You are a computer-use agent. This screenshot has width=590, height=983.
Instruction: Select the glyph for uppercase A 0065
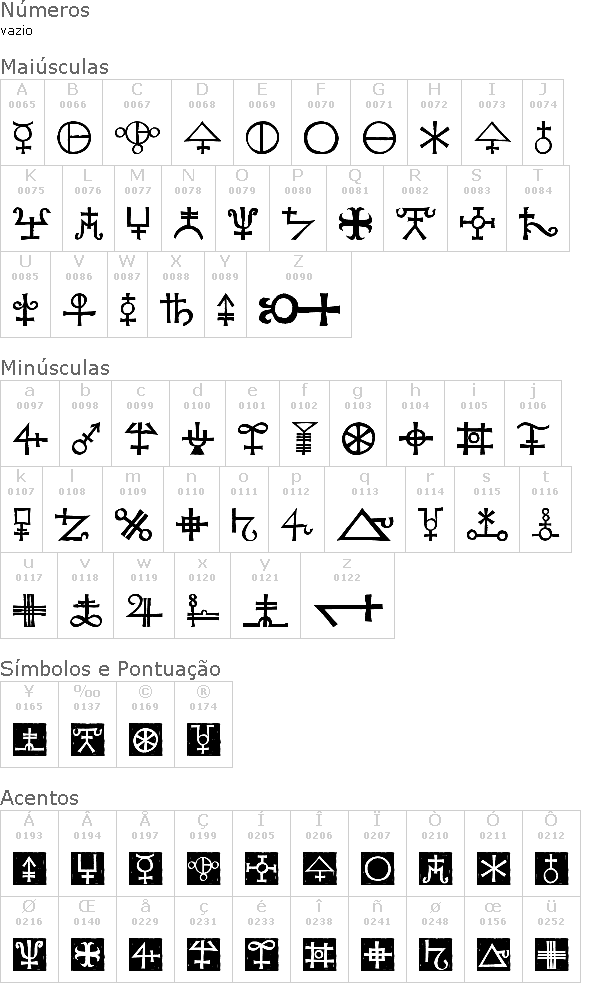click(23, 137)
